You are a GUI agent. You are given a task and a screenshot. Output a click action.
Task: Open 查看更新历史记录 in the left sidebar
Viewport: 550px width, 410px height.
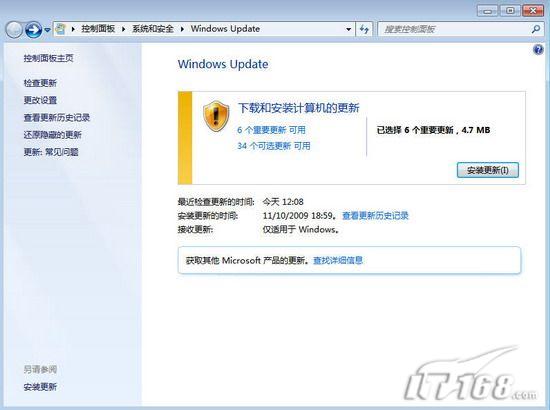coord(57,117)
